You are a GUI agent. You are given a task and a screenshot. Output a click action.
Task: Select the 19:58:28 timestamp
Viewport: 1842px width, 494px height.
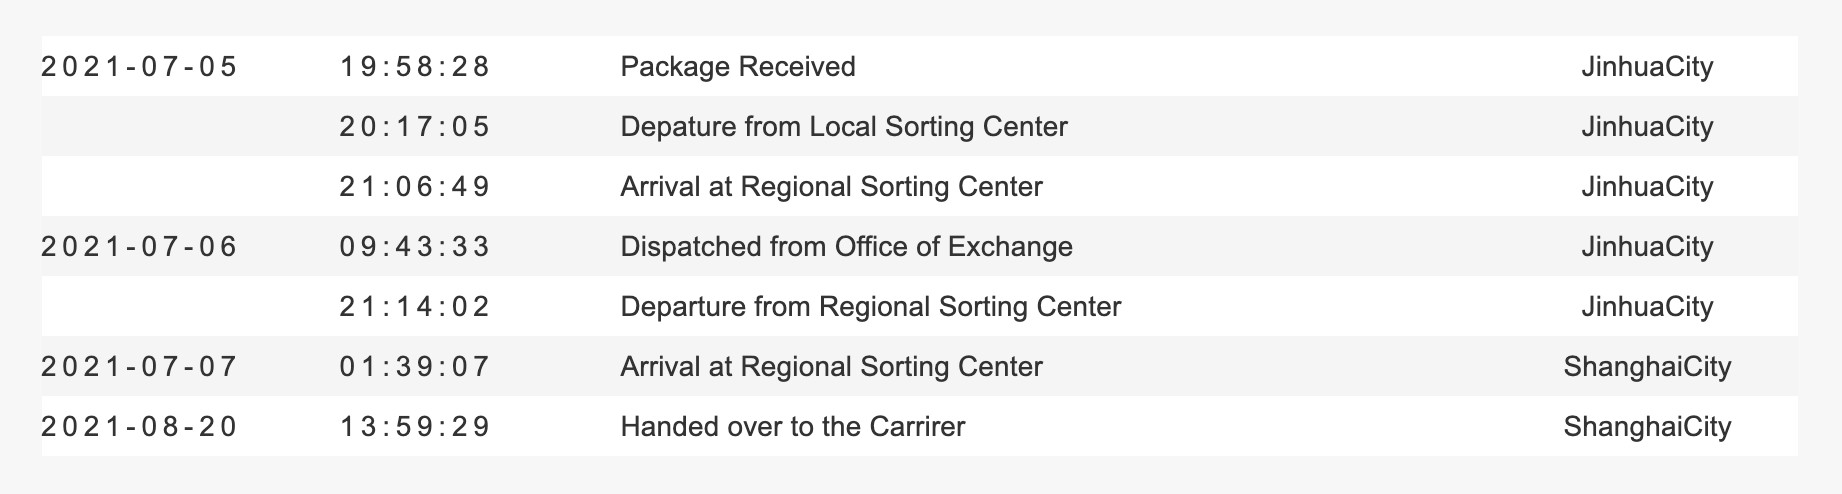[x=415, y=67]
